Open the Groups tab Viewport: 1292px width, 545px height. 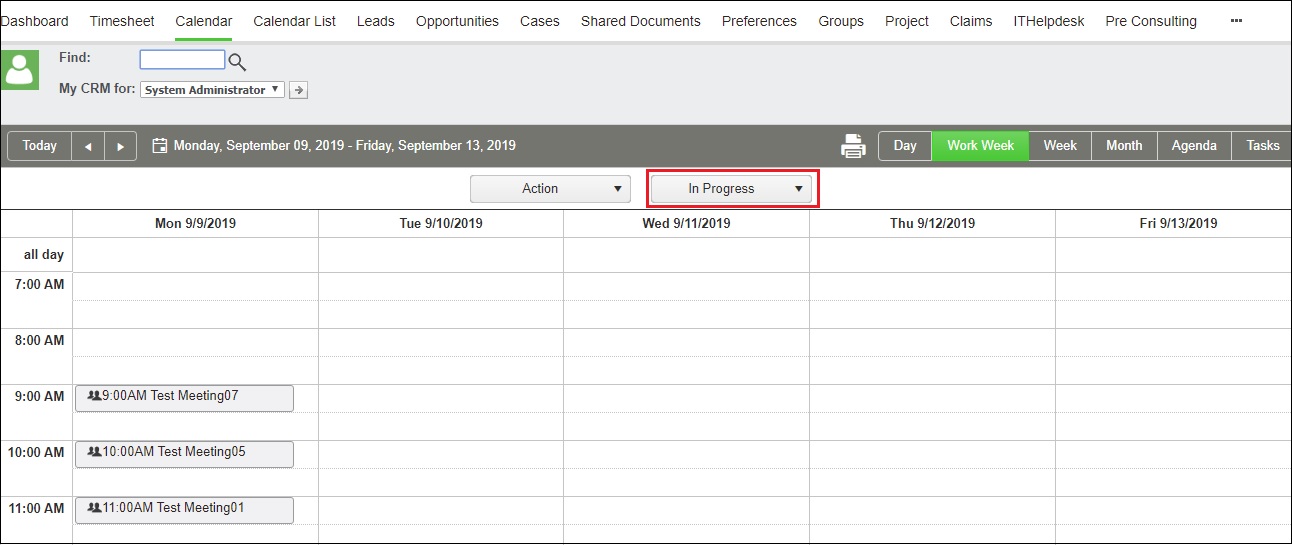[x=841, y=21]
